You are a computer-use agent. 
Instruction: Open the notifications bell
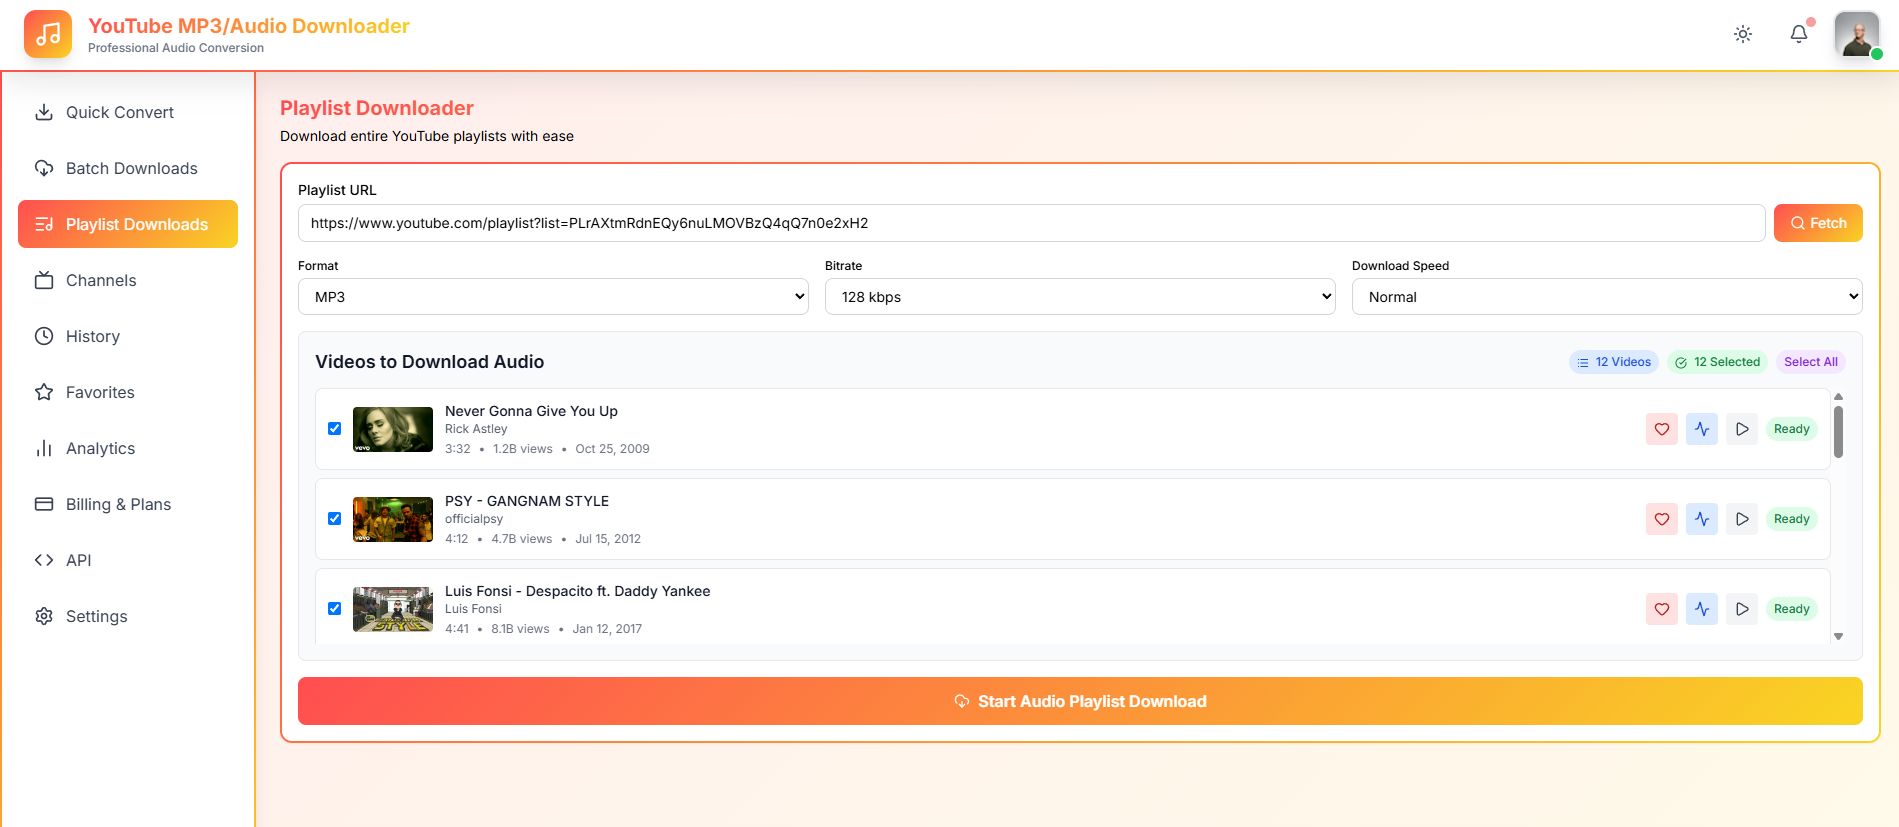click(x=1799, y=34)
